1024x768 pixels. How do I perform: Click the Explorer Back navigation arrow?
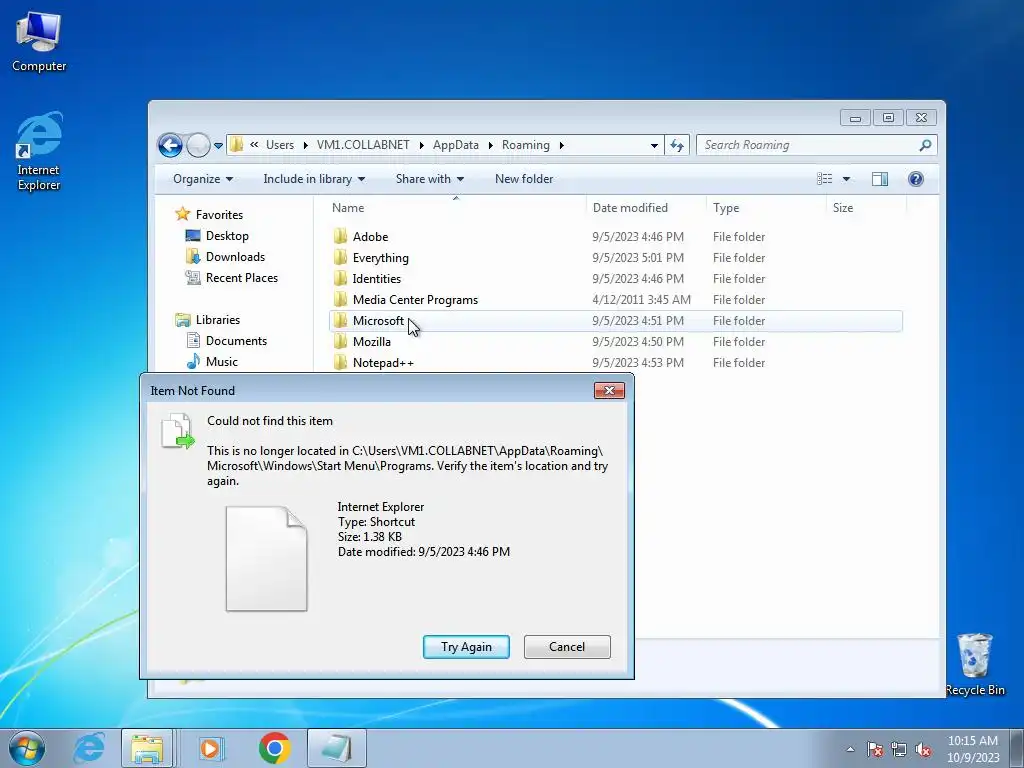coord(170,145)
